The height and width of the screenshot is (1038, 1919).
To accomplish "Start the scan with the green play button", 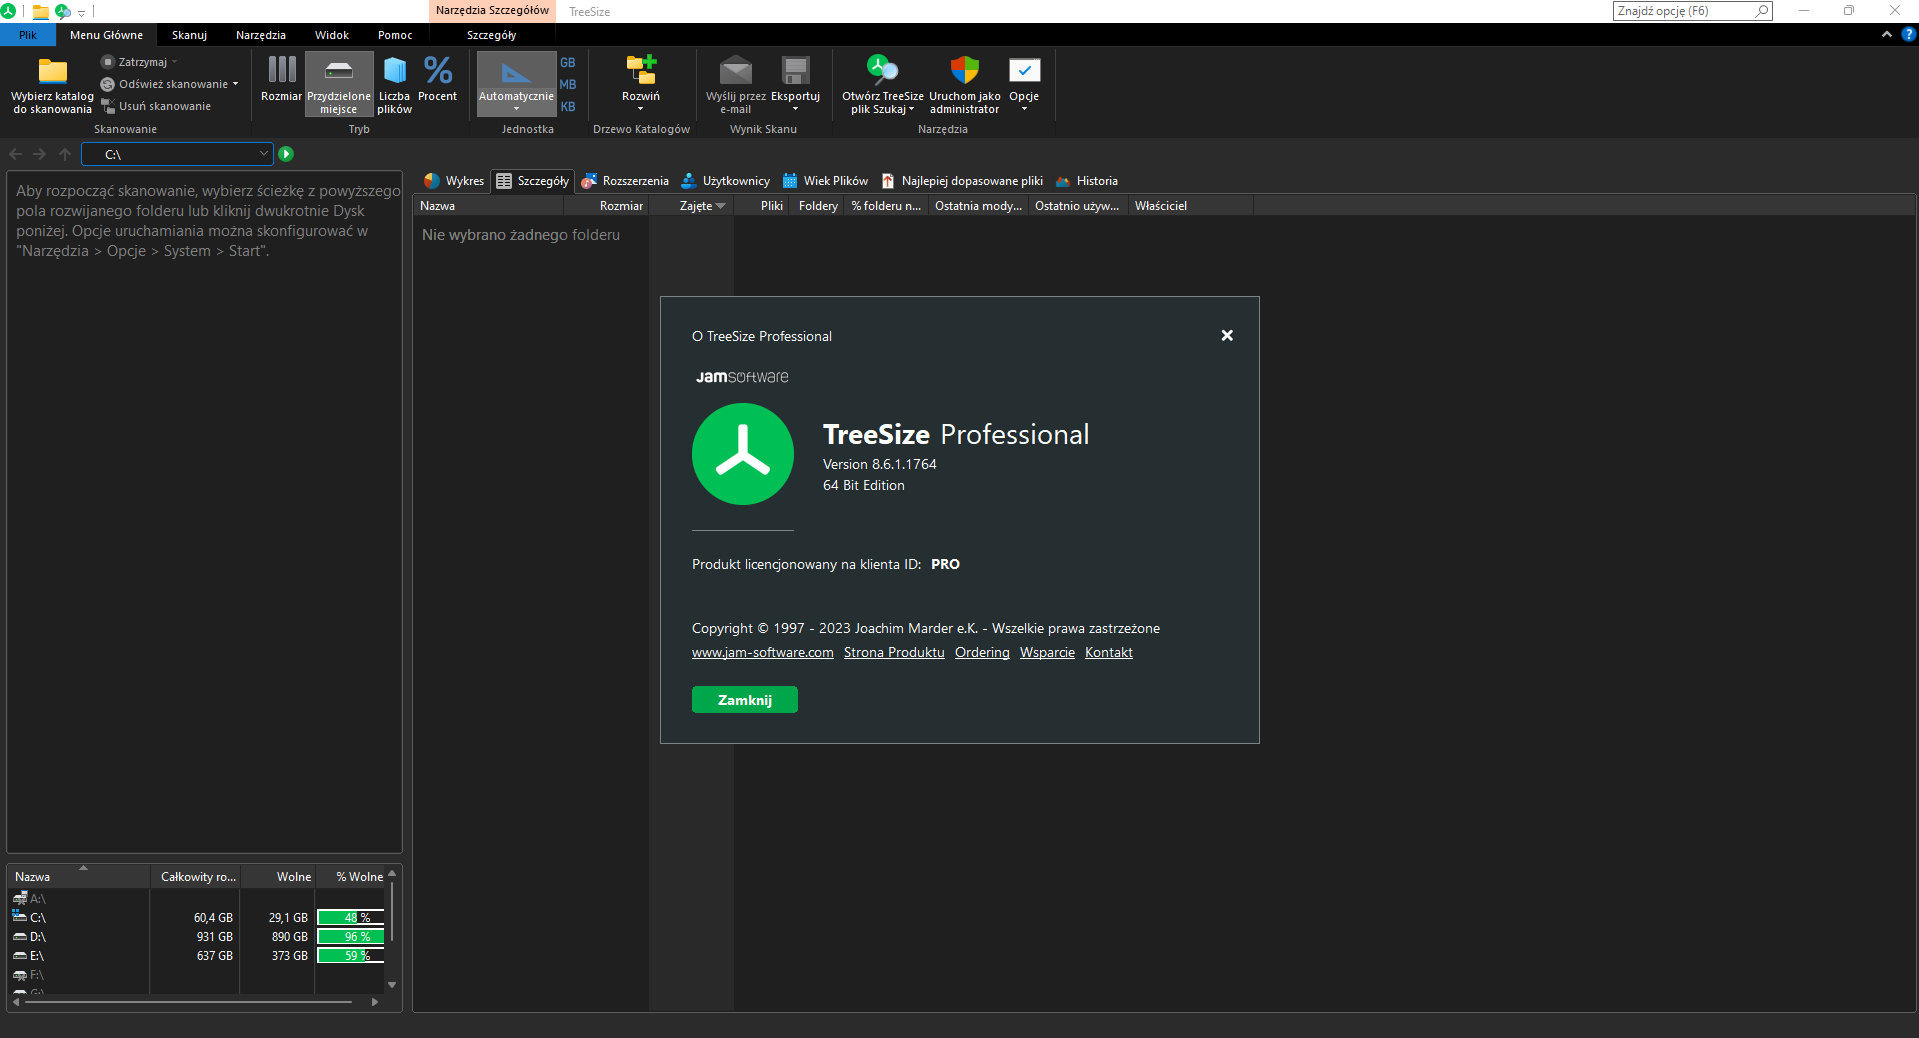I will click(286, 154).
